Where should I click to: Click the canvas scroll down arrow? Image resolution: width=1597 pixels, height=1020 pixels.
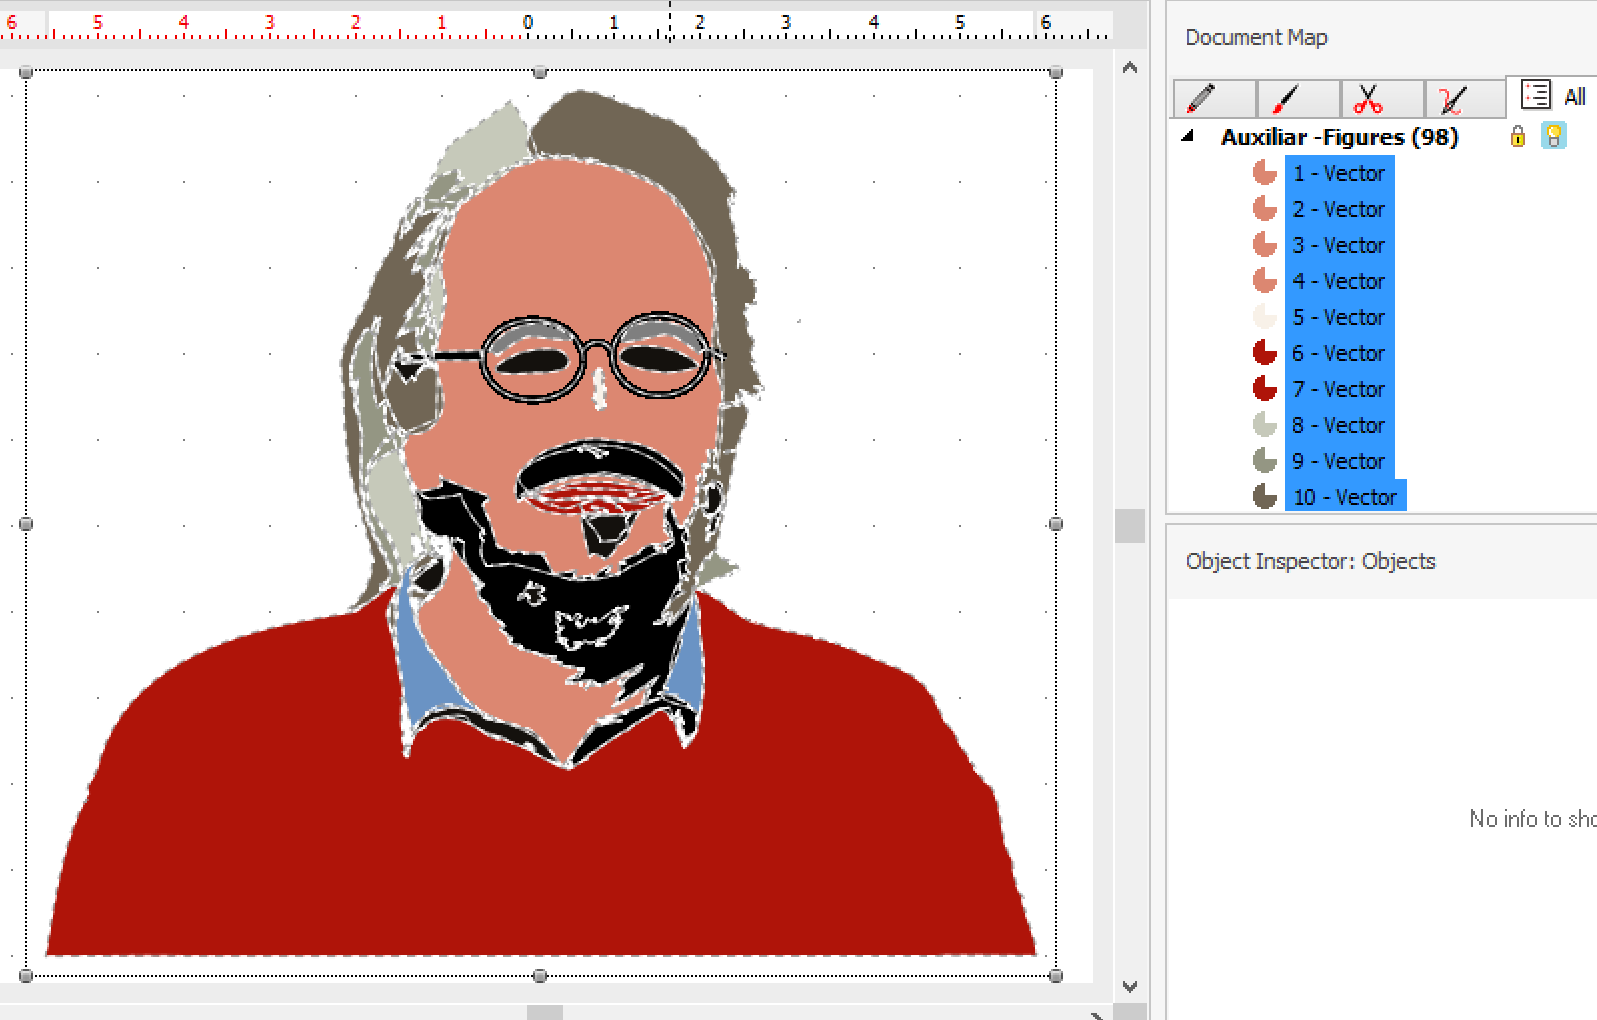point(1130,986)
